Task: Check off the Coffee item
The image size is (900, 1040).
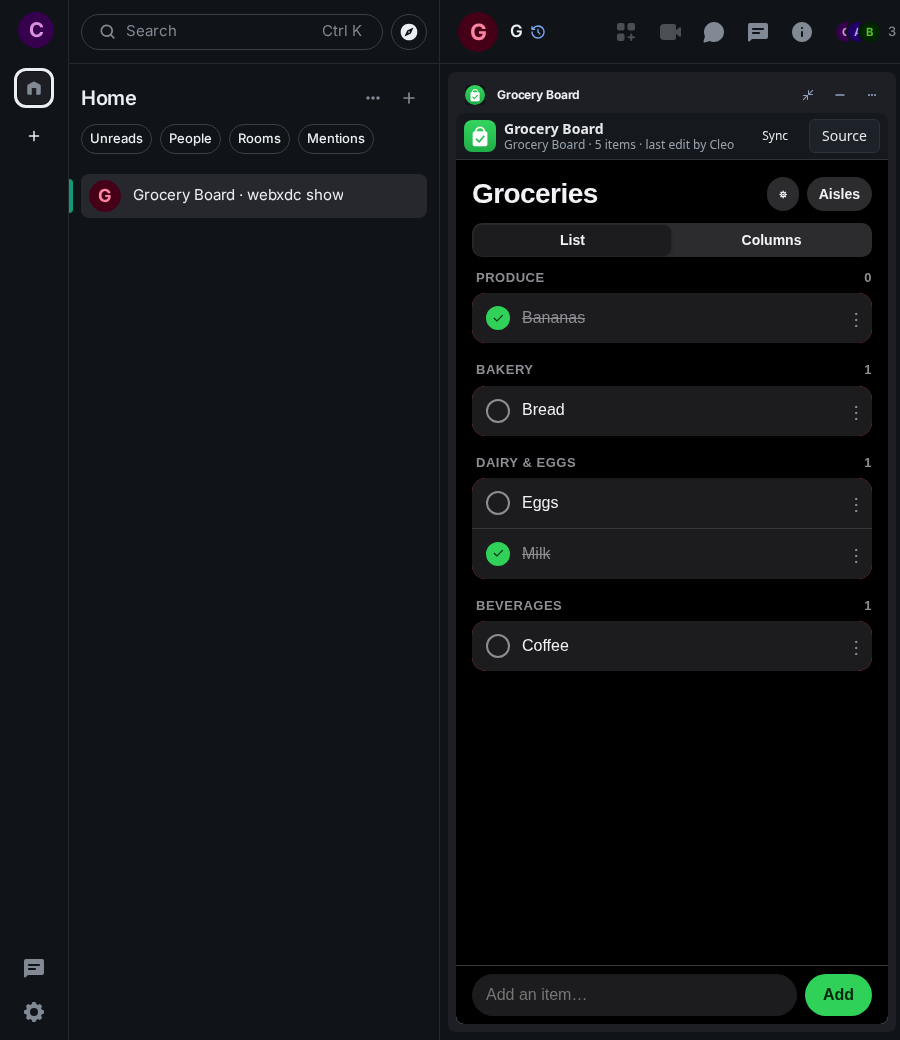Action: 498,646
